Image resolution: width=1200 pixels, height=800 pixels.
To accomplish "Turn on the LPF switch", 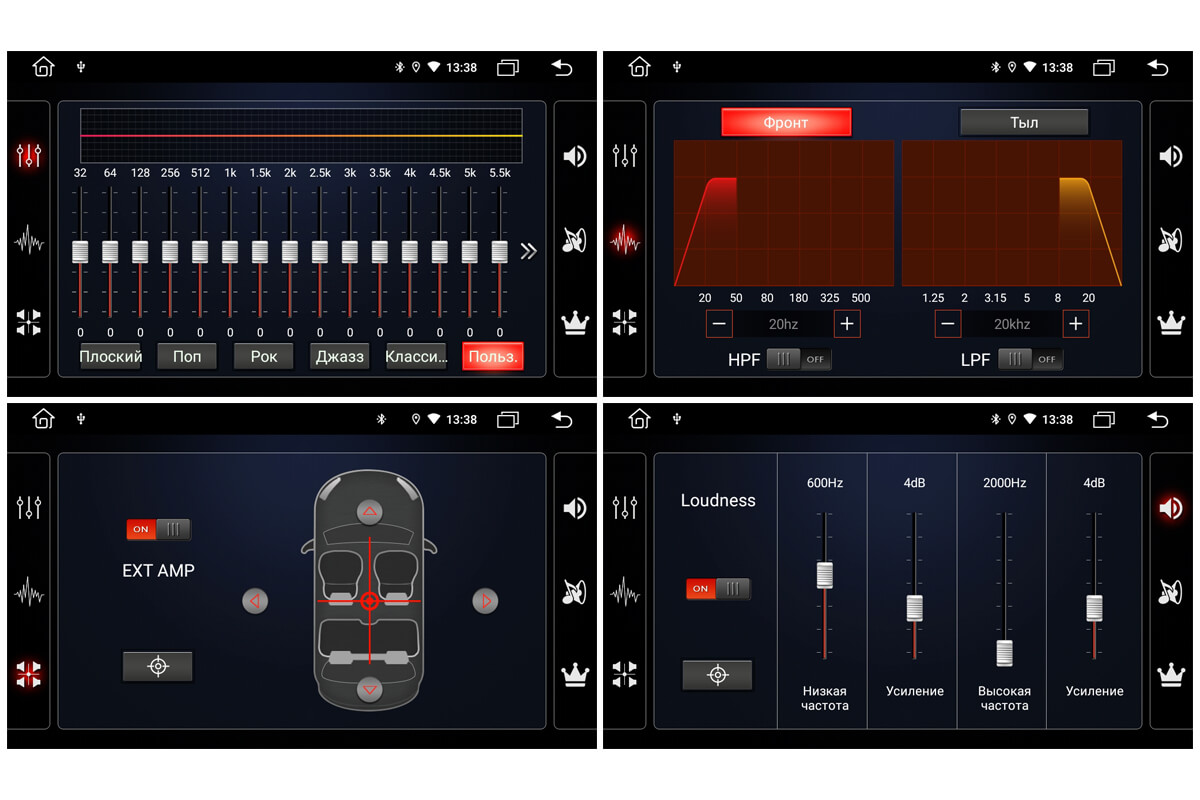I will 1029,359.
